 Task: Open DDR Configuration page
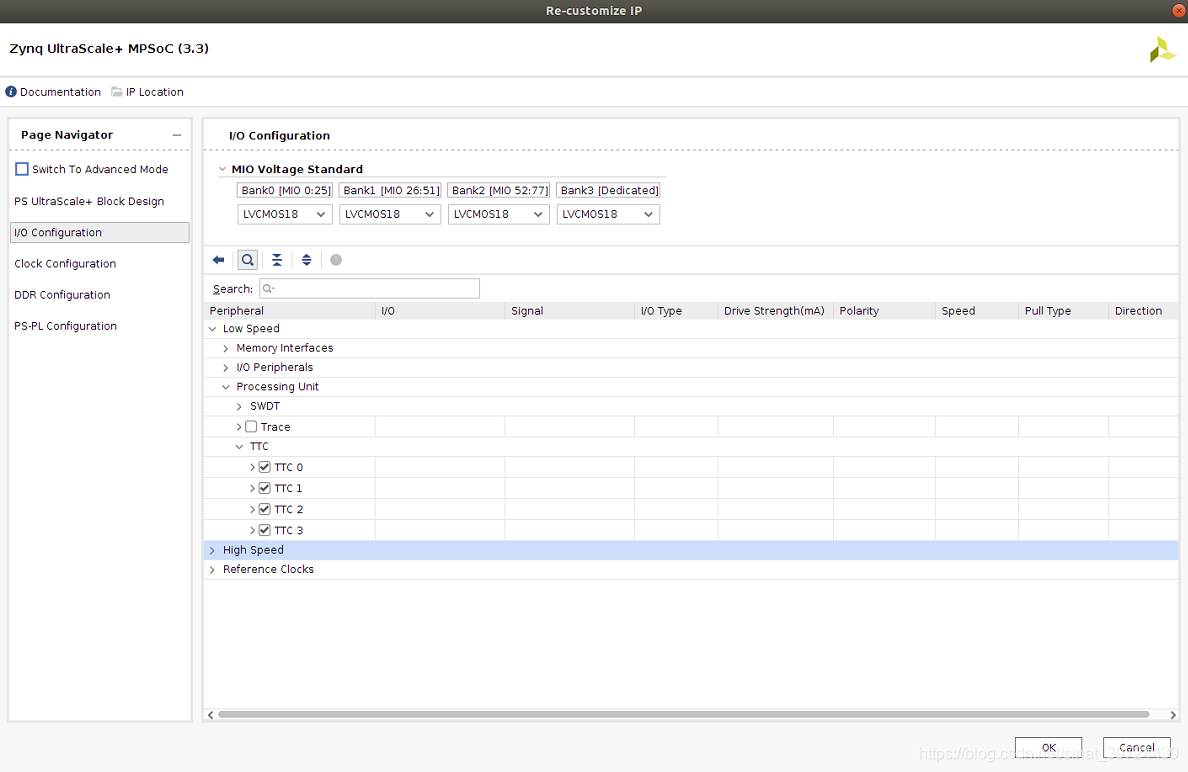click(x=62, y=295)
